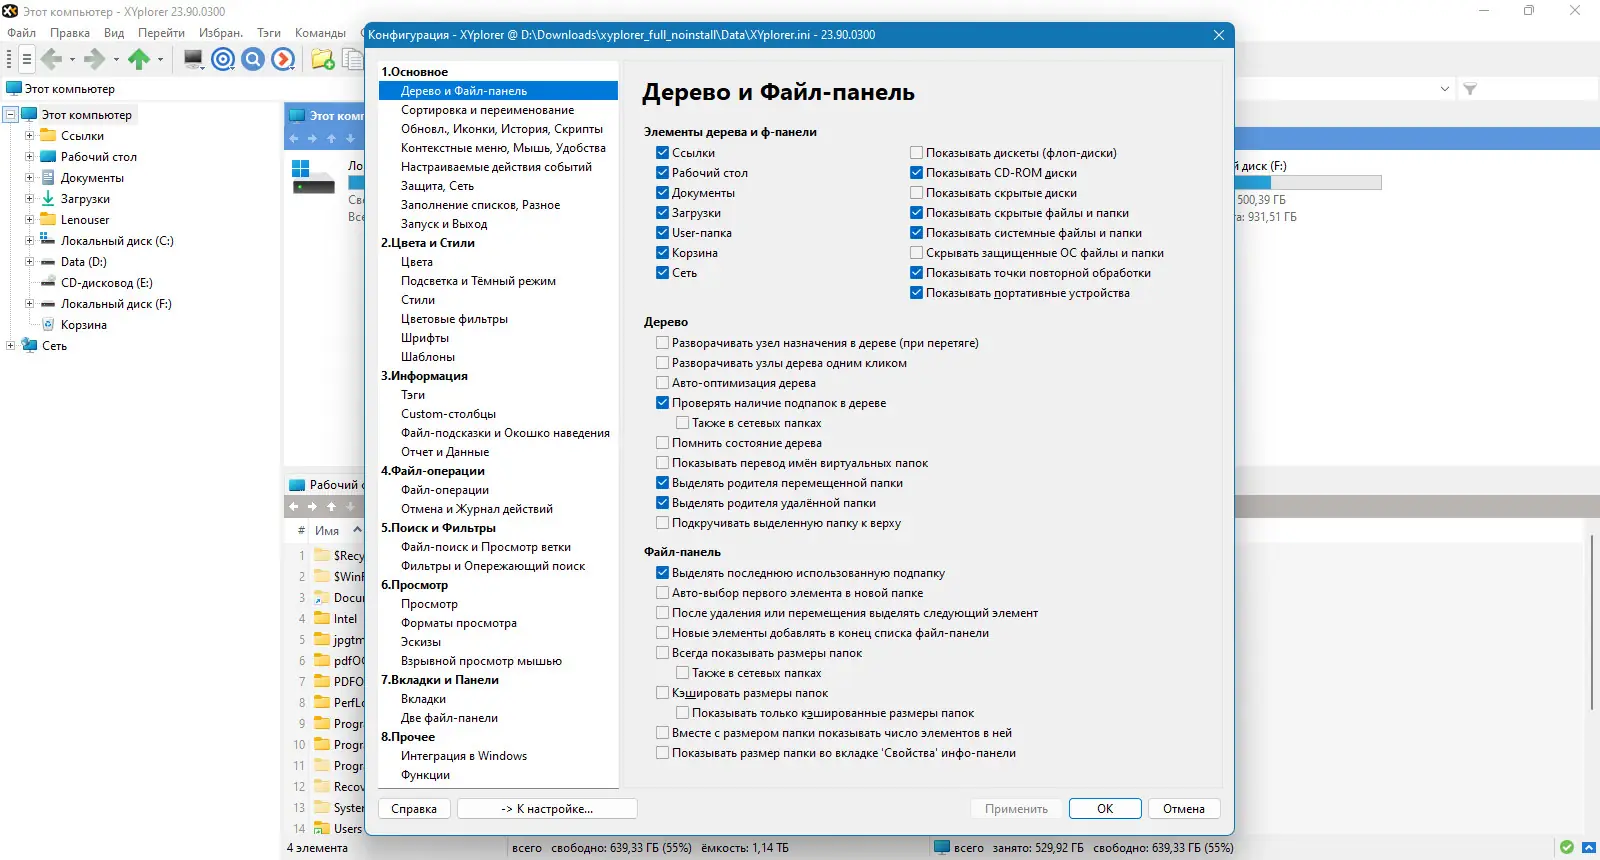Open the Find Files magnifier icon
Image resolution: width=1600 pixels, height=860 pixels.
coord(253,60)
